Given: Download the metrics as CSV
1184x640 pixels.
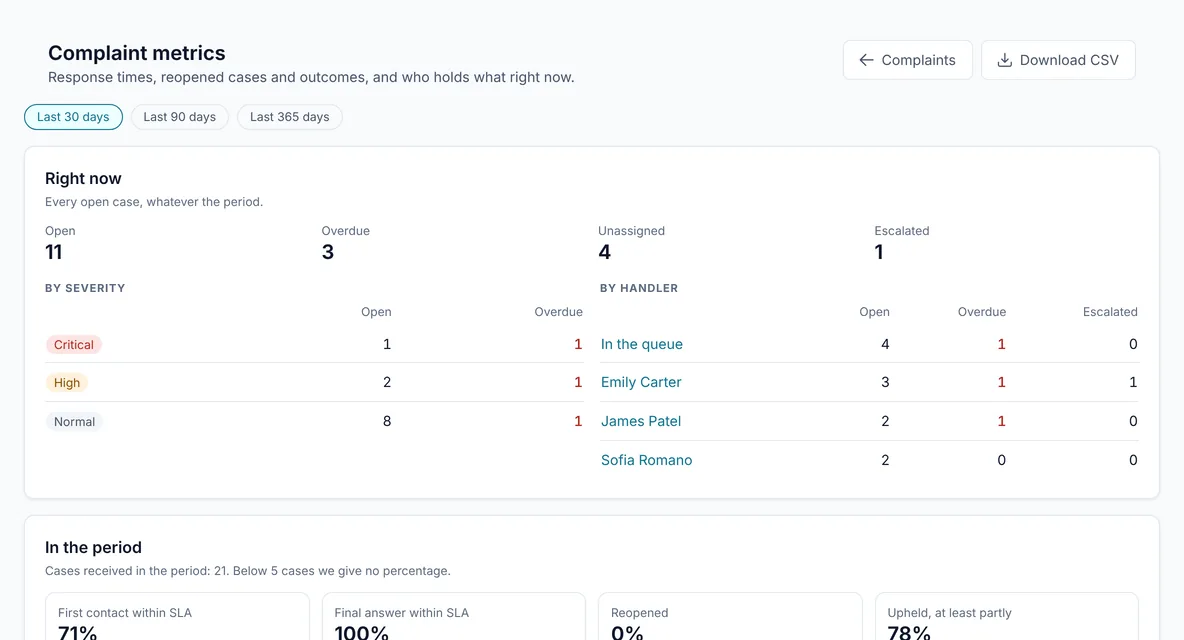Looking at the screenshot, I should [x=1058, y=60].
